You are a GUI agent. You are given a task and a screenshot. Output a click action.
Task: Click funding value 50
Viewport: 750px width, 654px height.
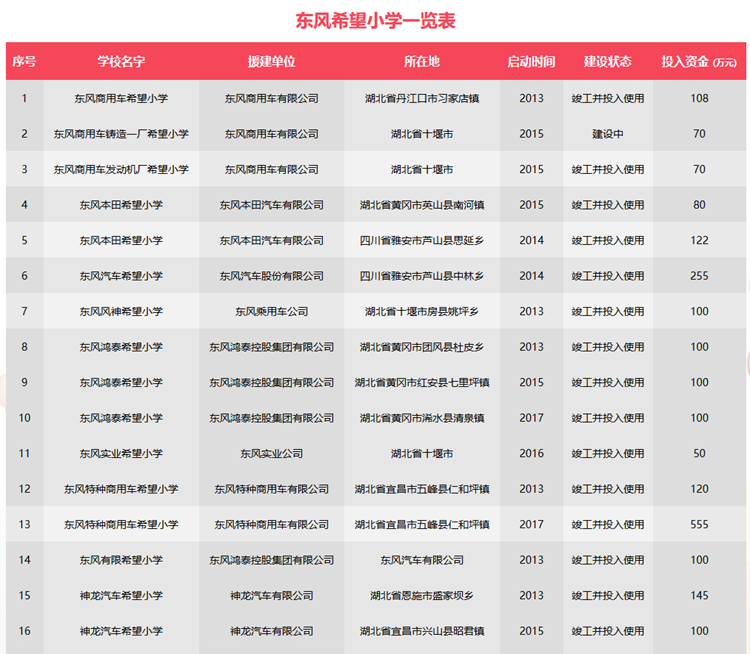click(699, 454)
